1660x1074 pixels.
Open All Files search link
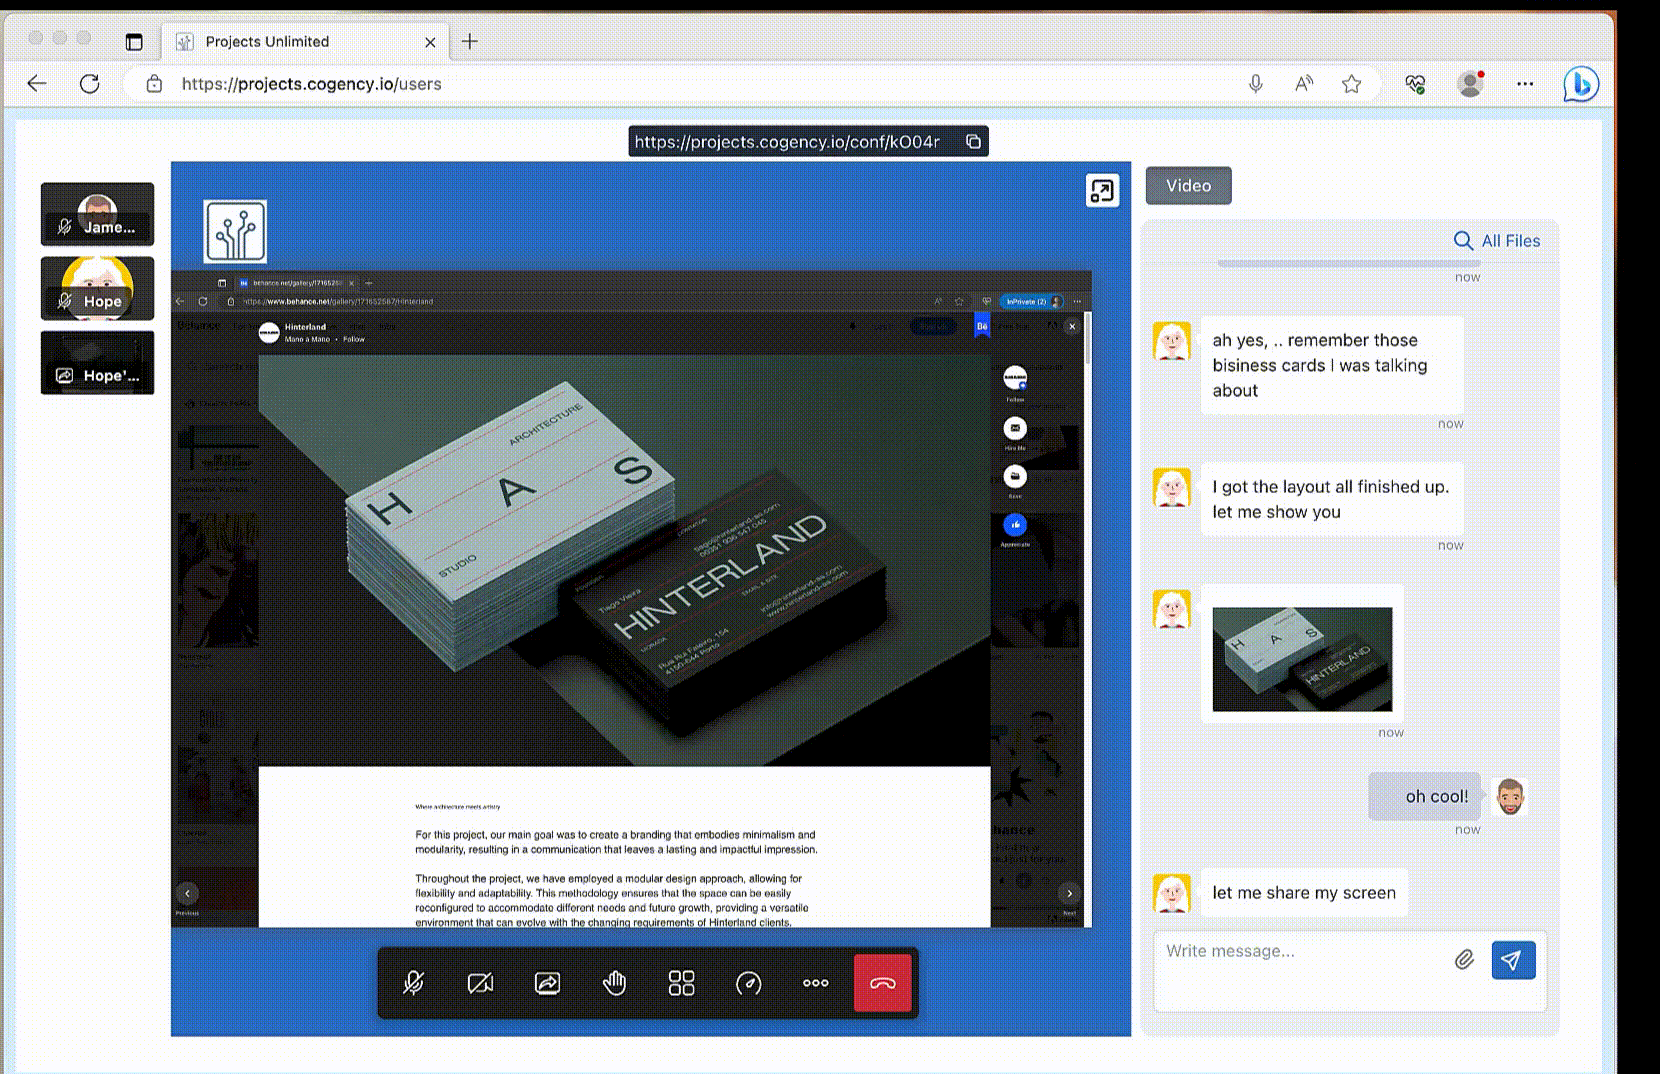(1497, 241)
